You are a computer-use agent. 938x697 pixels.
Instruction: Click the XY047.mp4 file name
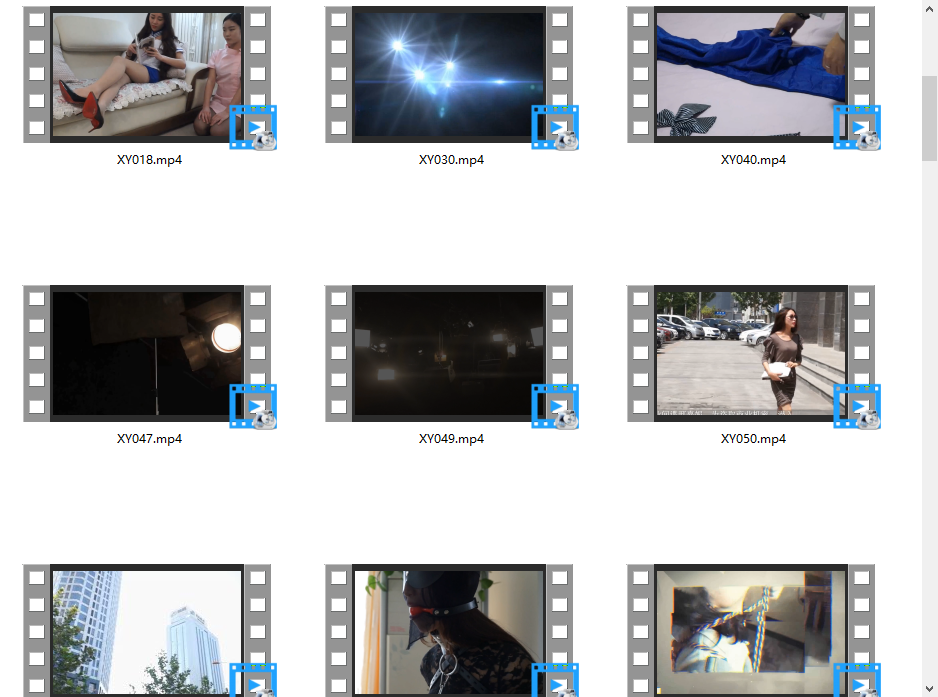pyautogui.click(x=149, y=439)
